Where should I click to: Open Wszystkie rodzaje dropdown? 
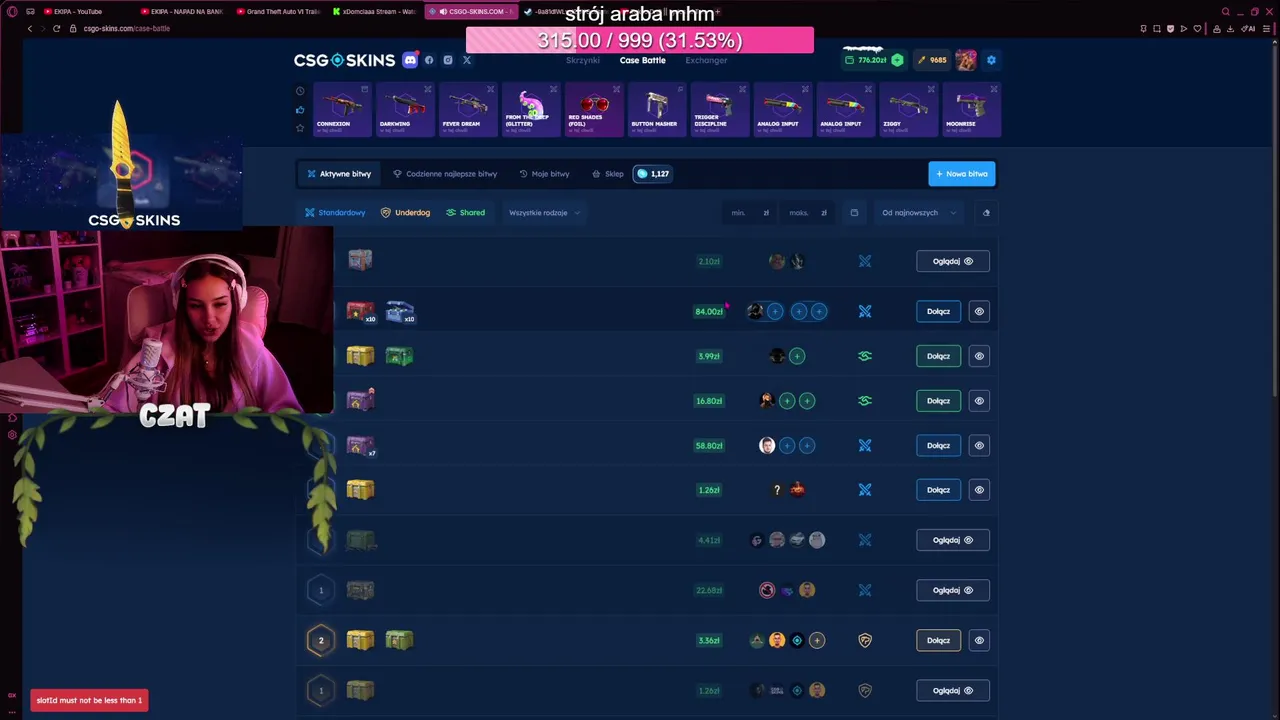click(544, 213)
